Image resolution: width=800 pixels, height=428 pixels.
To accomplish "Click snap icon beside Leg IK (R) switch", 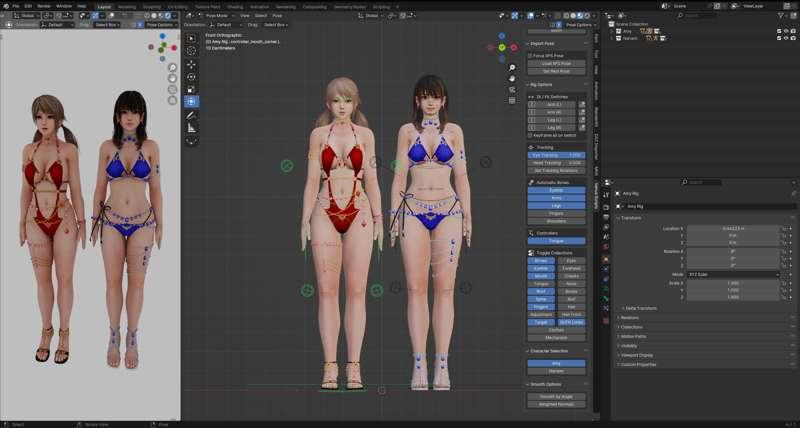I will 582,128.
